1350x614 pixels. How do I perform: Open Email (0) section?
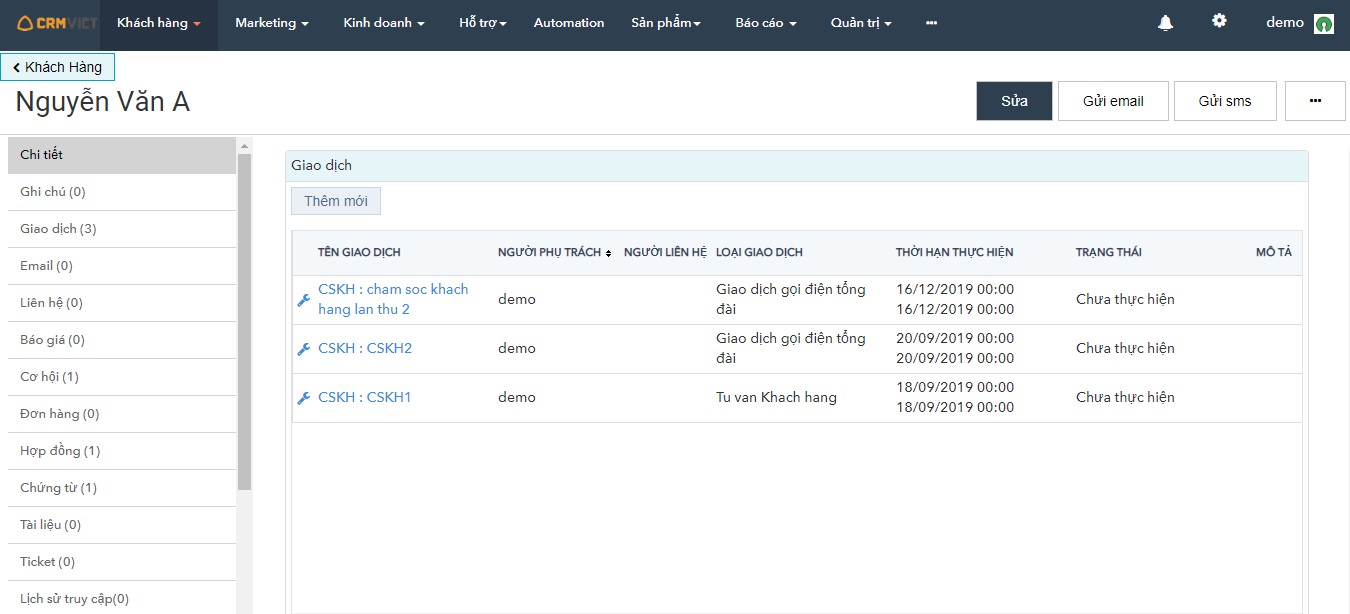[122, 266]
